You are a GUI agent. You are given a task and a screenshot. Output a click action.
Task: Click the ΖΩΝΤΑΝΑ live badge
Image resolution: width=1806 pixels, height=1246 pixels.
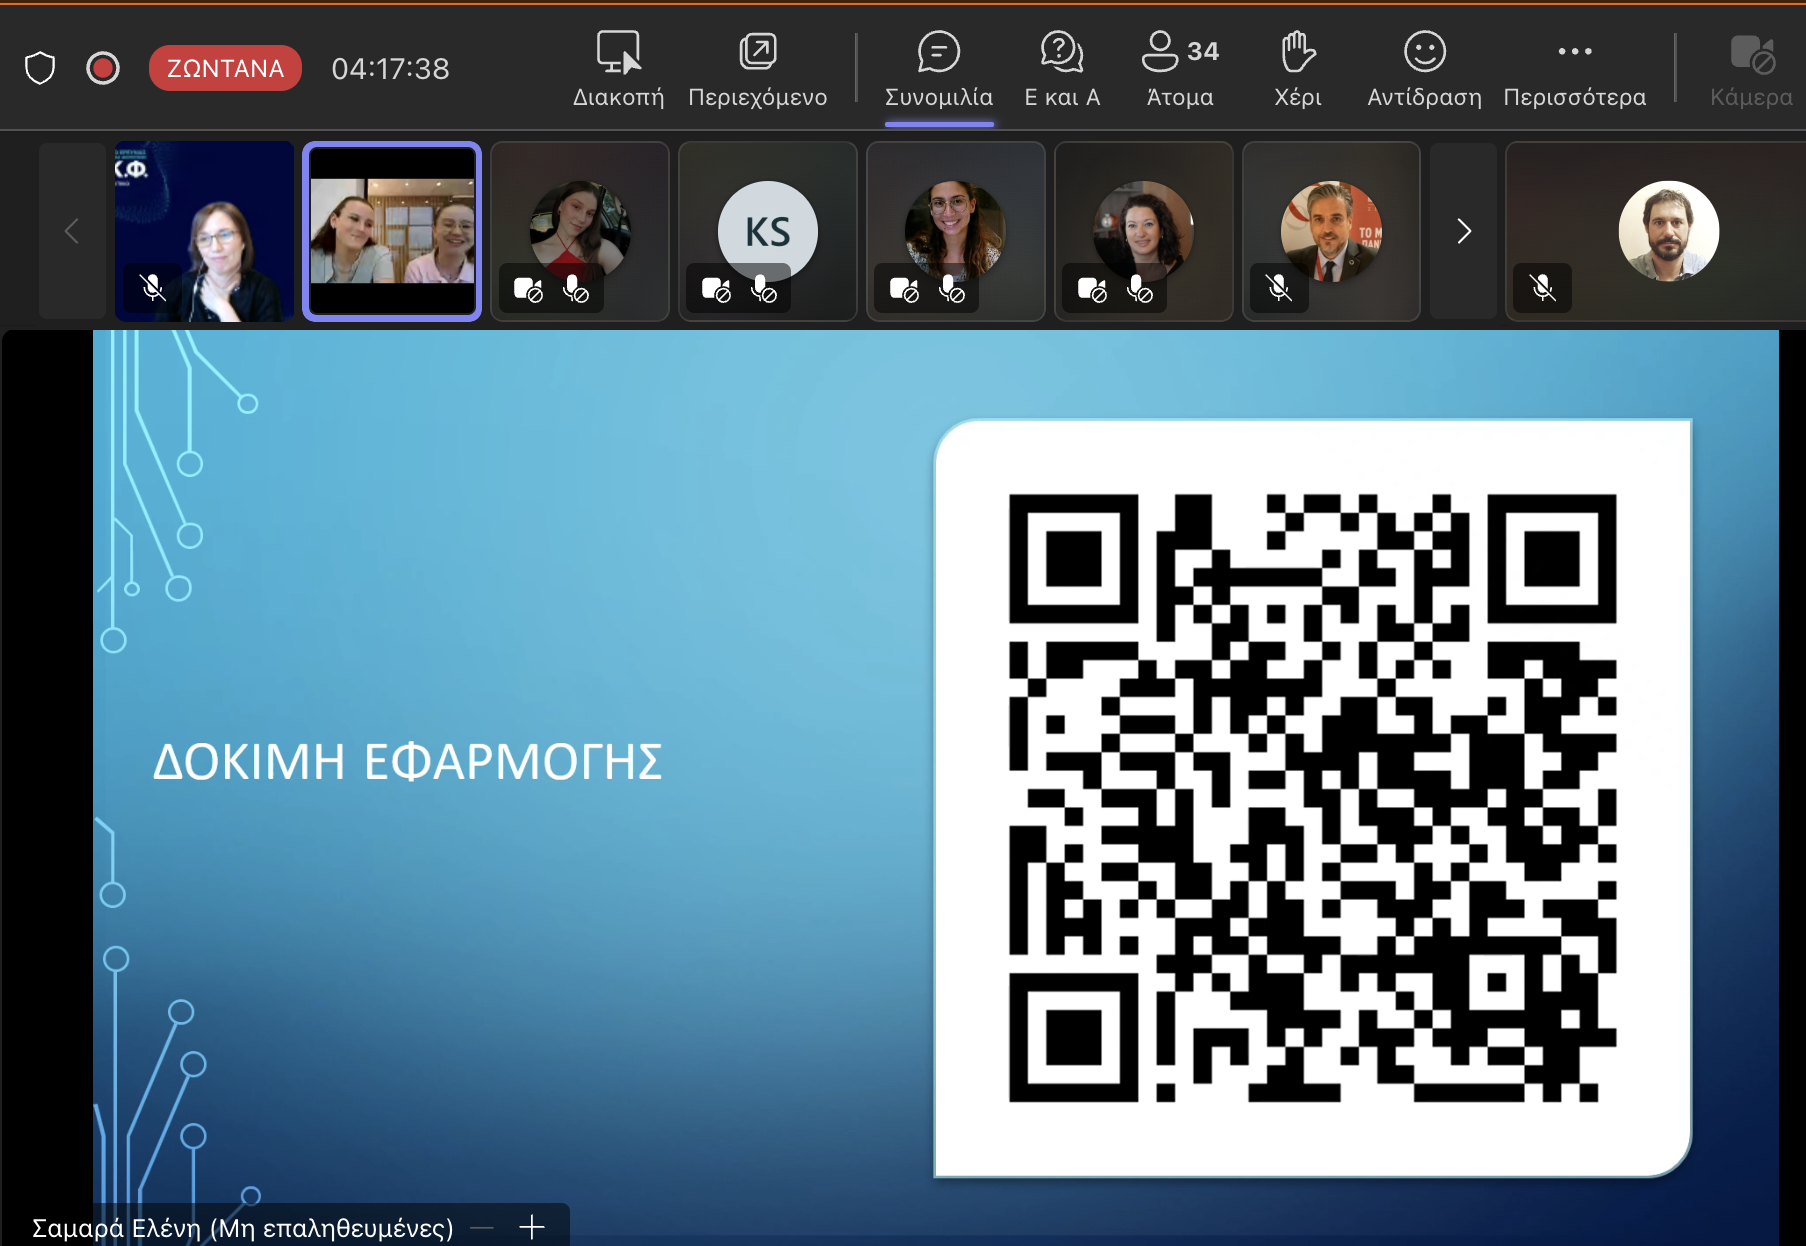pos(225,68)
